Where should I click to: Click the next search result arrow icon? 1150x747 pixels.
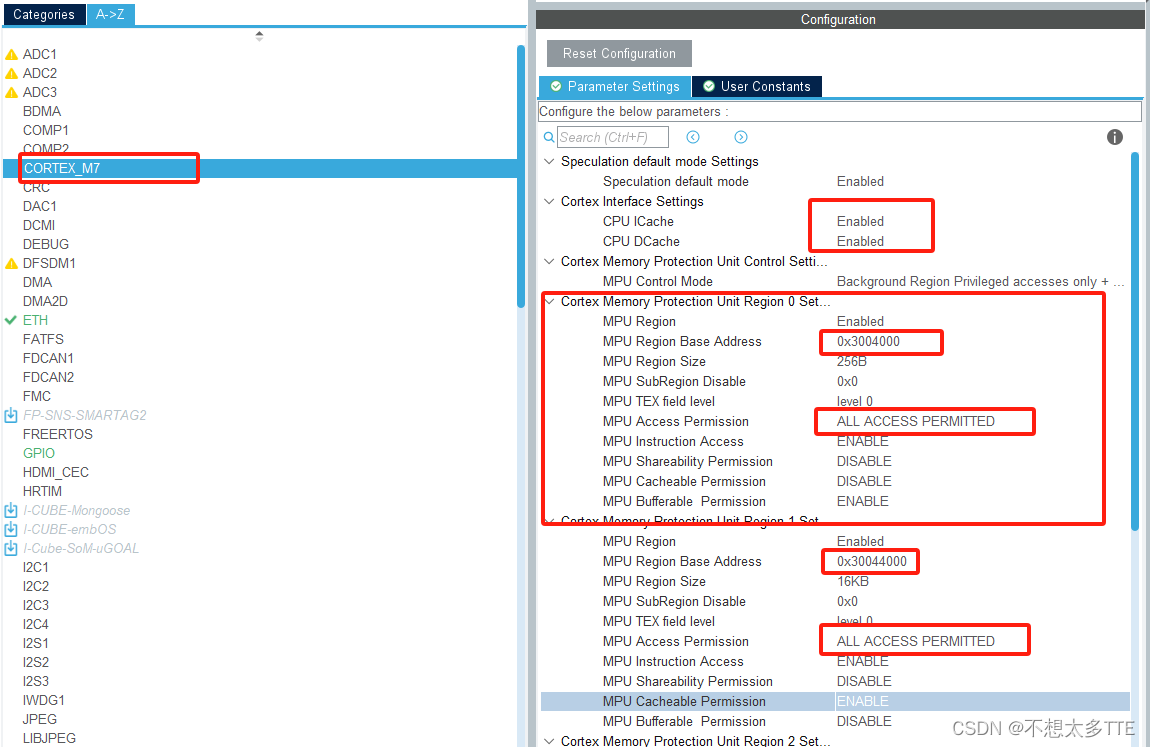[x=741, y=136]
